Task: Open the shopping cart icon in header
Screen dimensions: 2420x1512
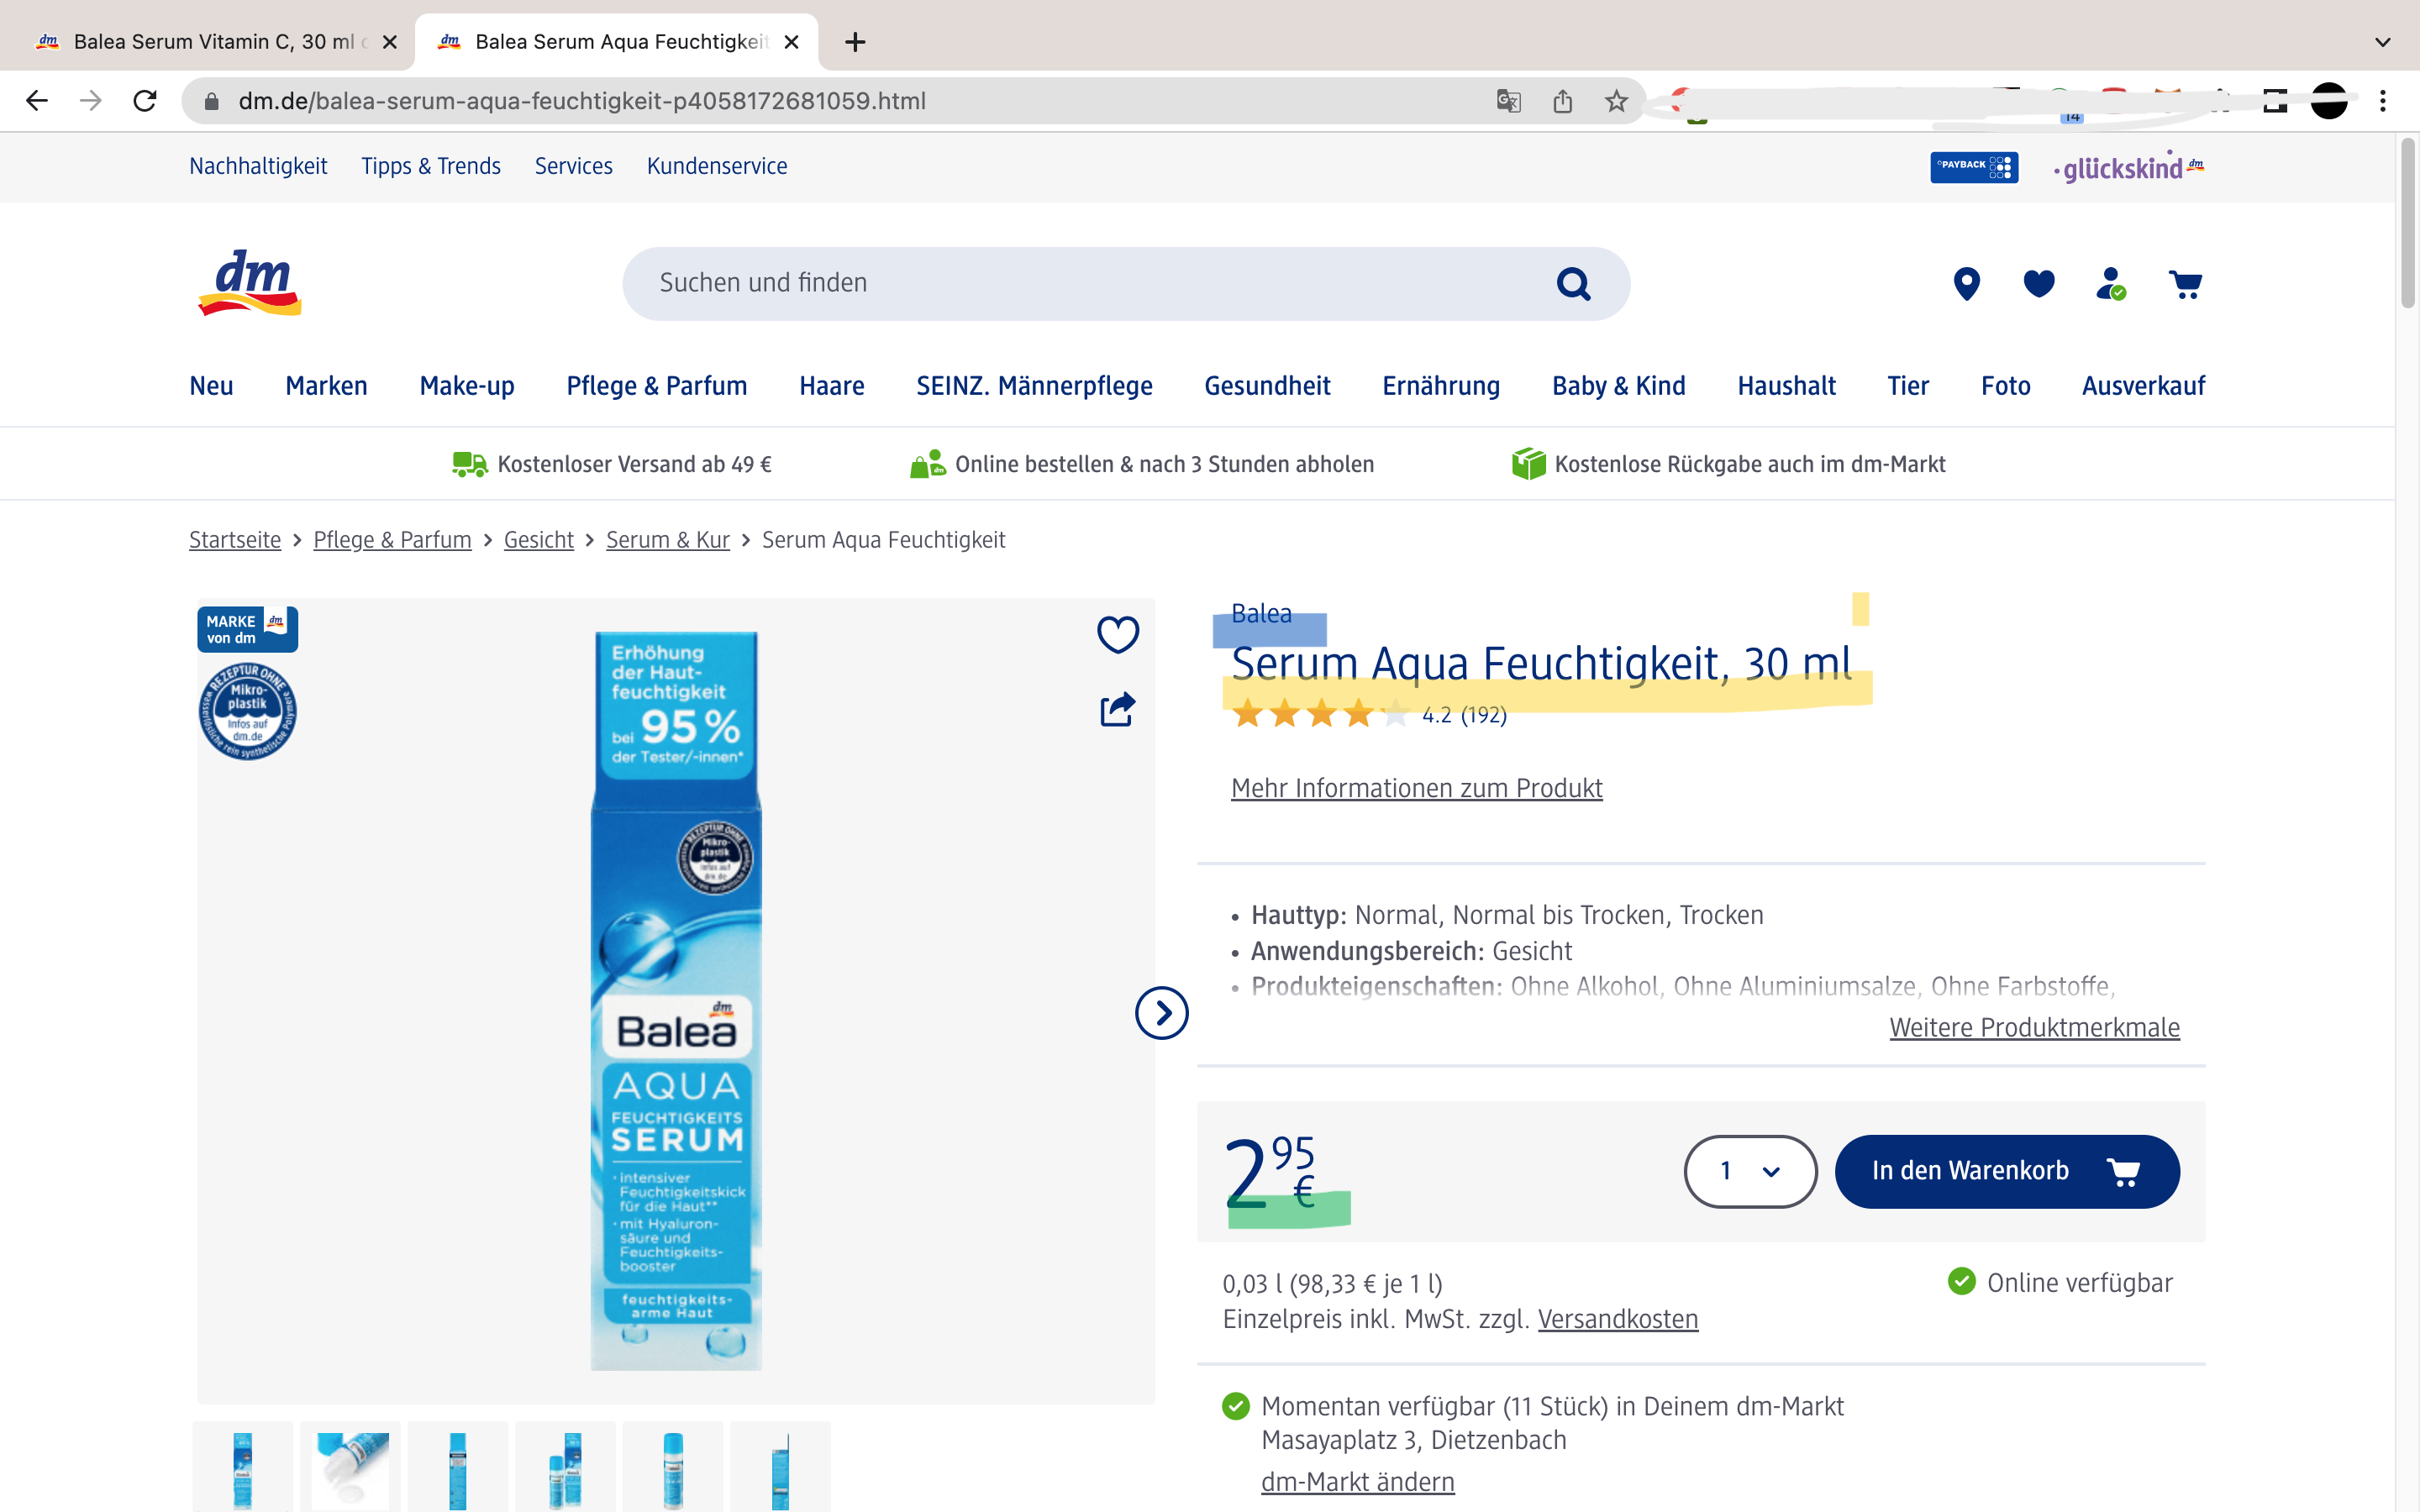Action: click(x=2185, y=284)
